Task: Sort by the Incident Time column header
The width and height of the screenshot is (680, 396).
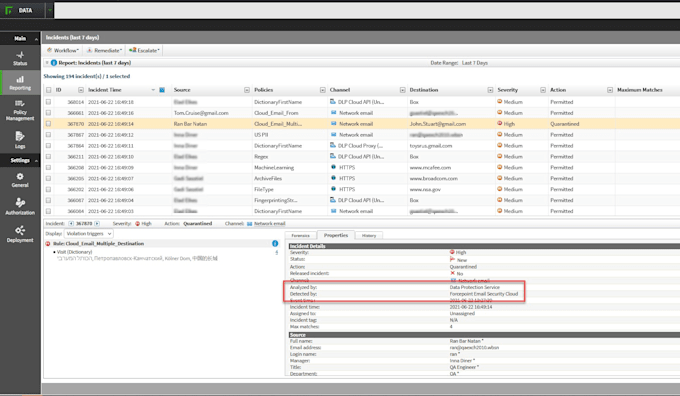Action: click(105, 90)
